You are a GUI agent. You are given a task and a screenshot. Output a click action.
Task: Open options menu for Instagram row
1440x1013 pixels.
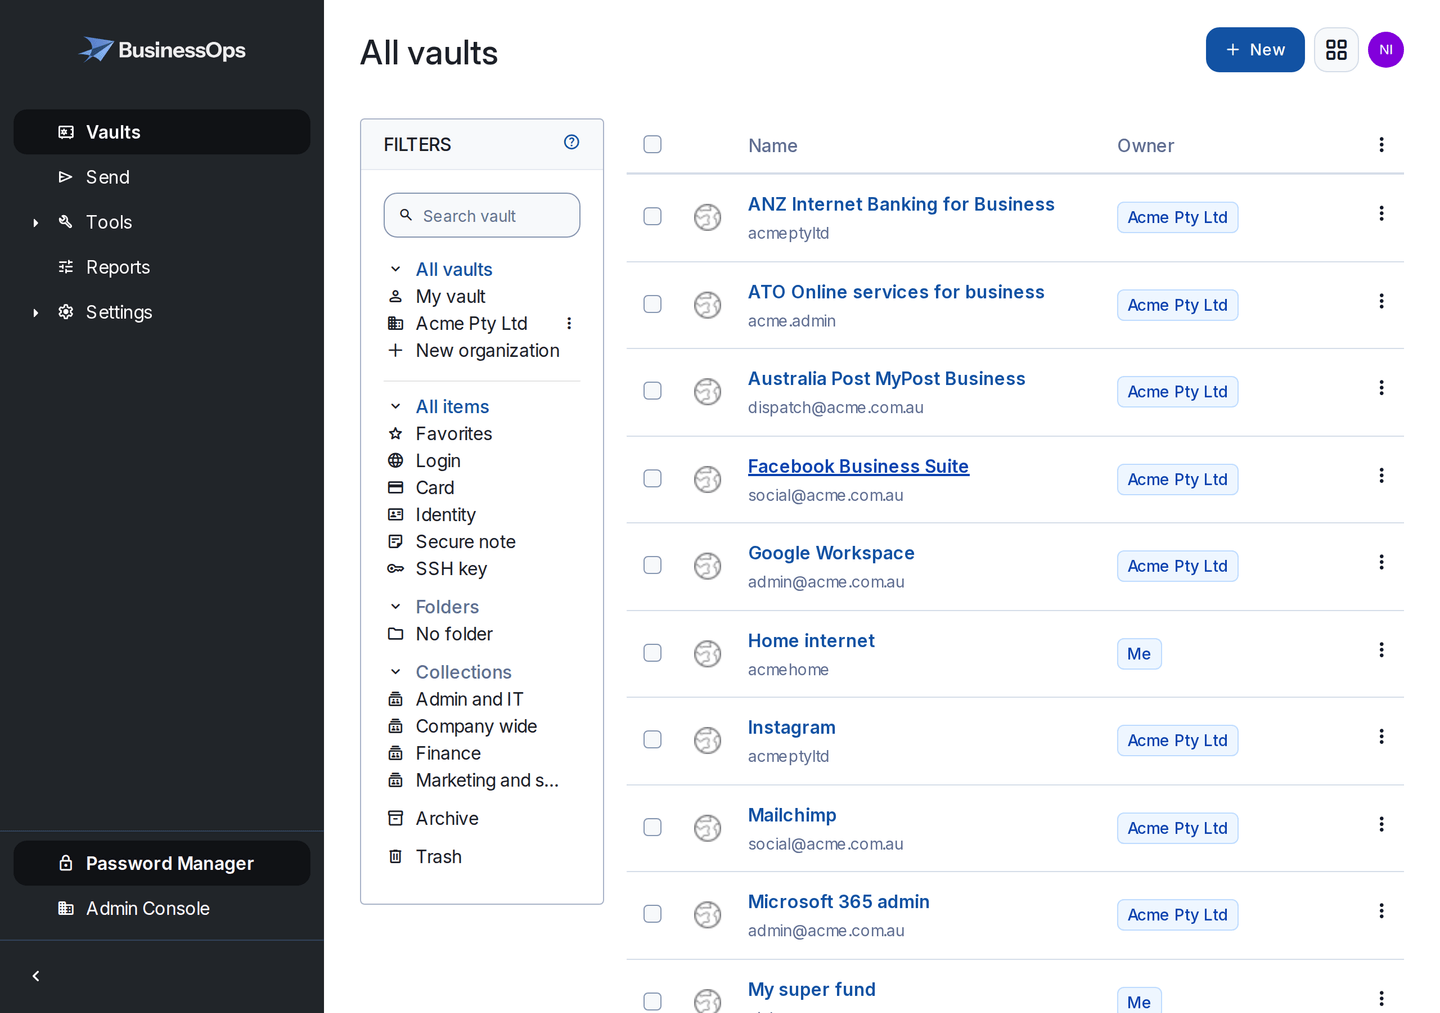tap(1381, 736)
